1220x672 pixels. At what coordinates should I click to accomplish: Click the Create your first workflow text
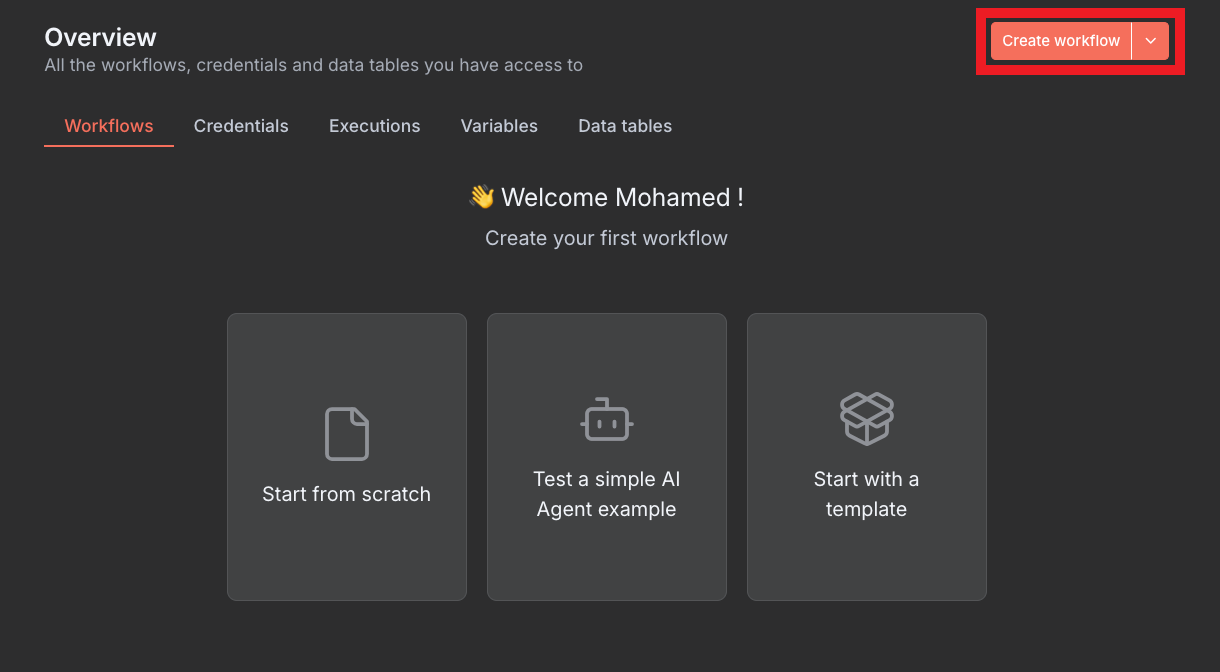(606, 238)
